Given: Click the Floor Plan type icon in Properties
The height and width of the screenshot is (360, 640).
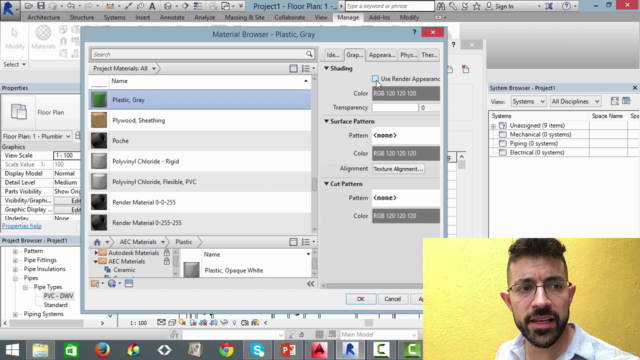Looking at the screenshot, I should point(19,112).
